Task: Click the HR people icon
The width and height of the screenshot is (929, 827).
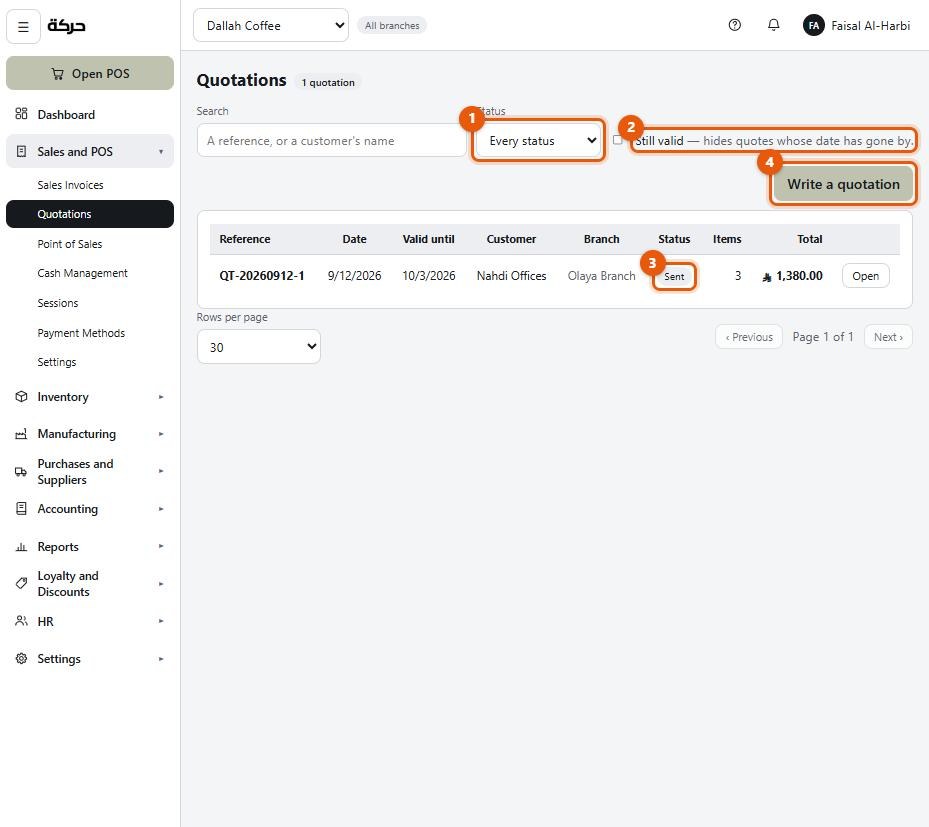Action: tap(21, 621)
